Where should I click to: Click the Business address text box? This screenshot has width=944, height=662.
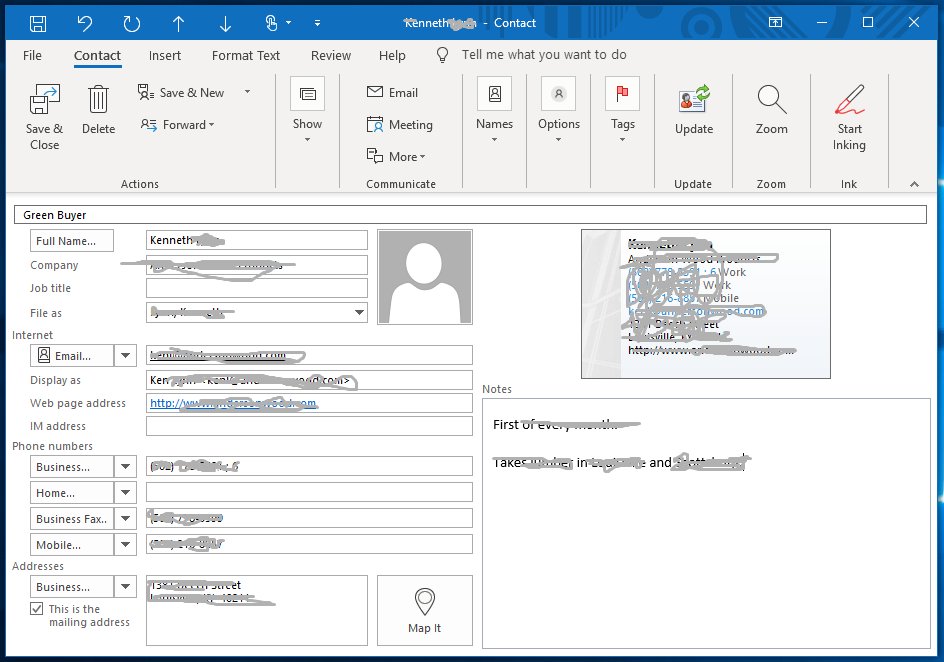click(256, 610)
